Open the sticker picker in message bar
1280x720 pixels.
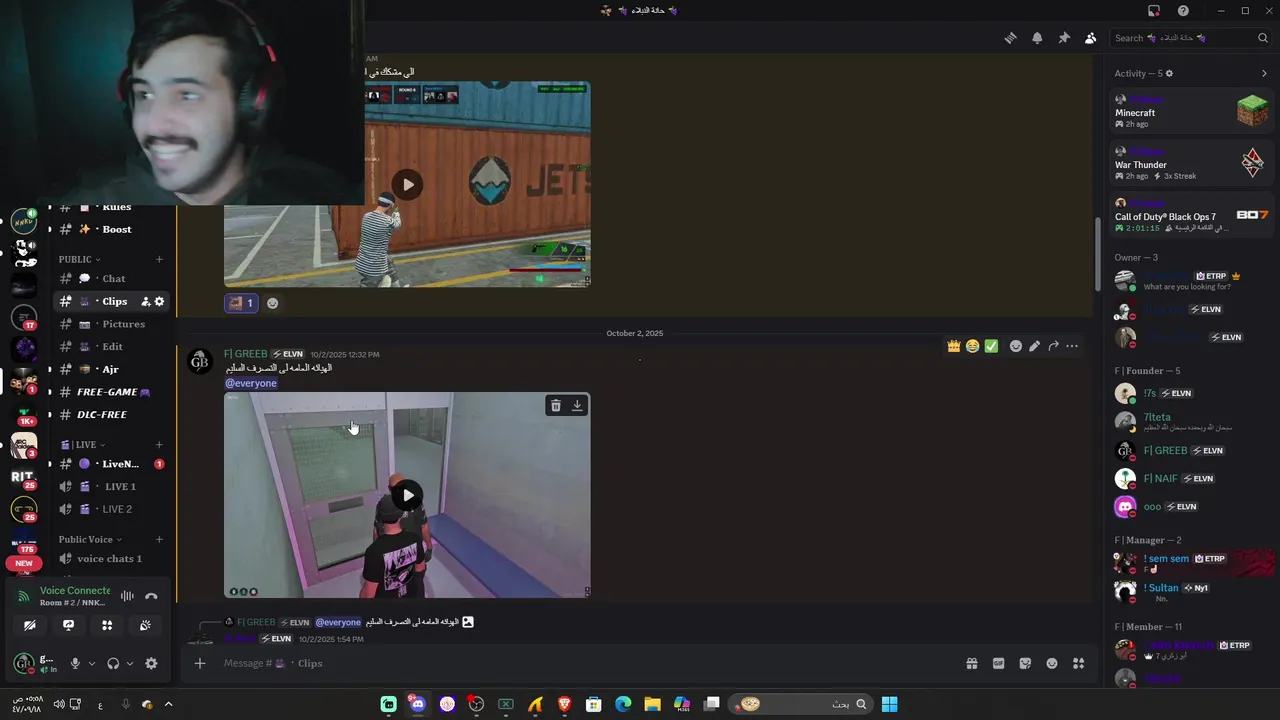[x=1025, y=663]
